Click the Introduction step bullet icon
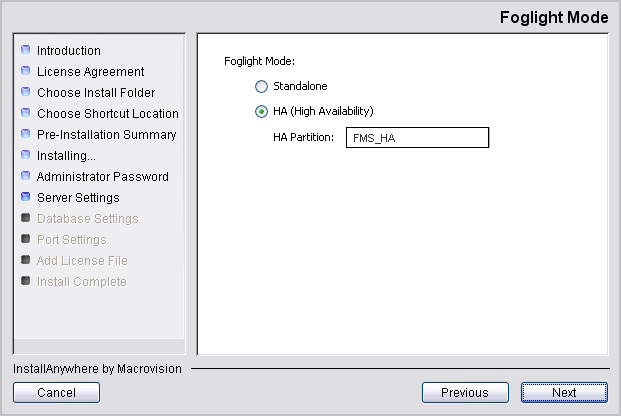 26,50
